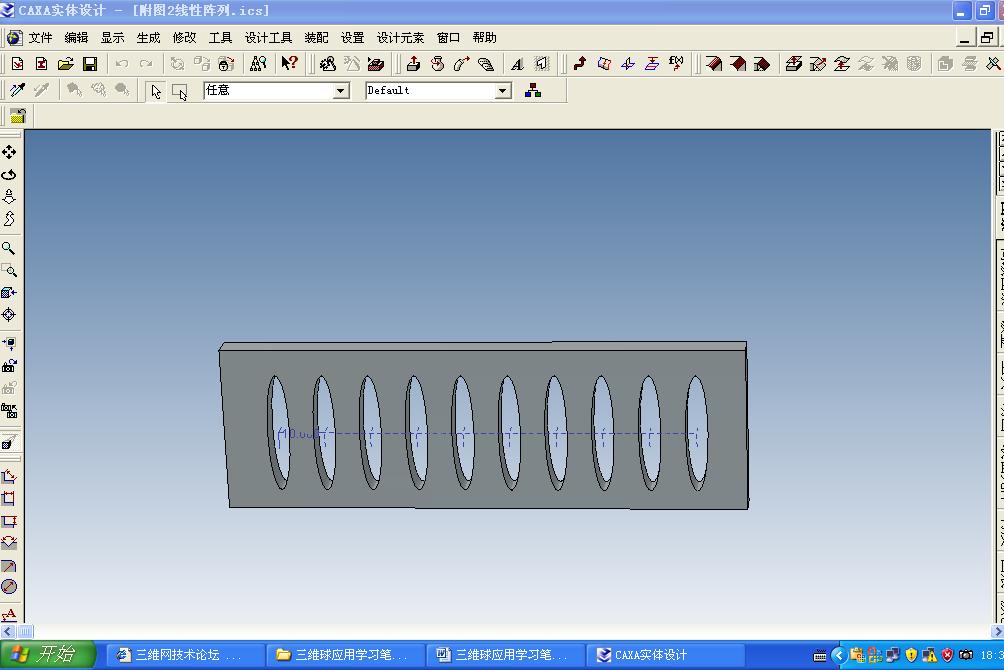
Task: Open the 帮助 menu
Action: pos(485,38)
